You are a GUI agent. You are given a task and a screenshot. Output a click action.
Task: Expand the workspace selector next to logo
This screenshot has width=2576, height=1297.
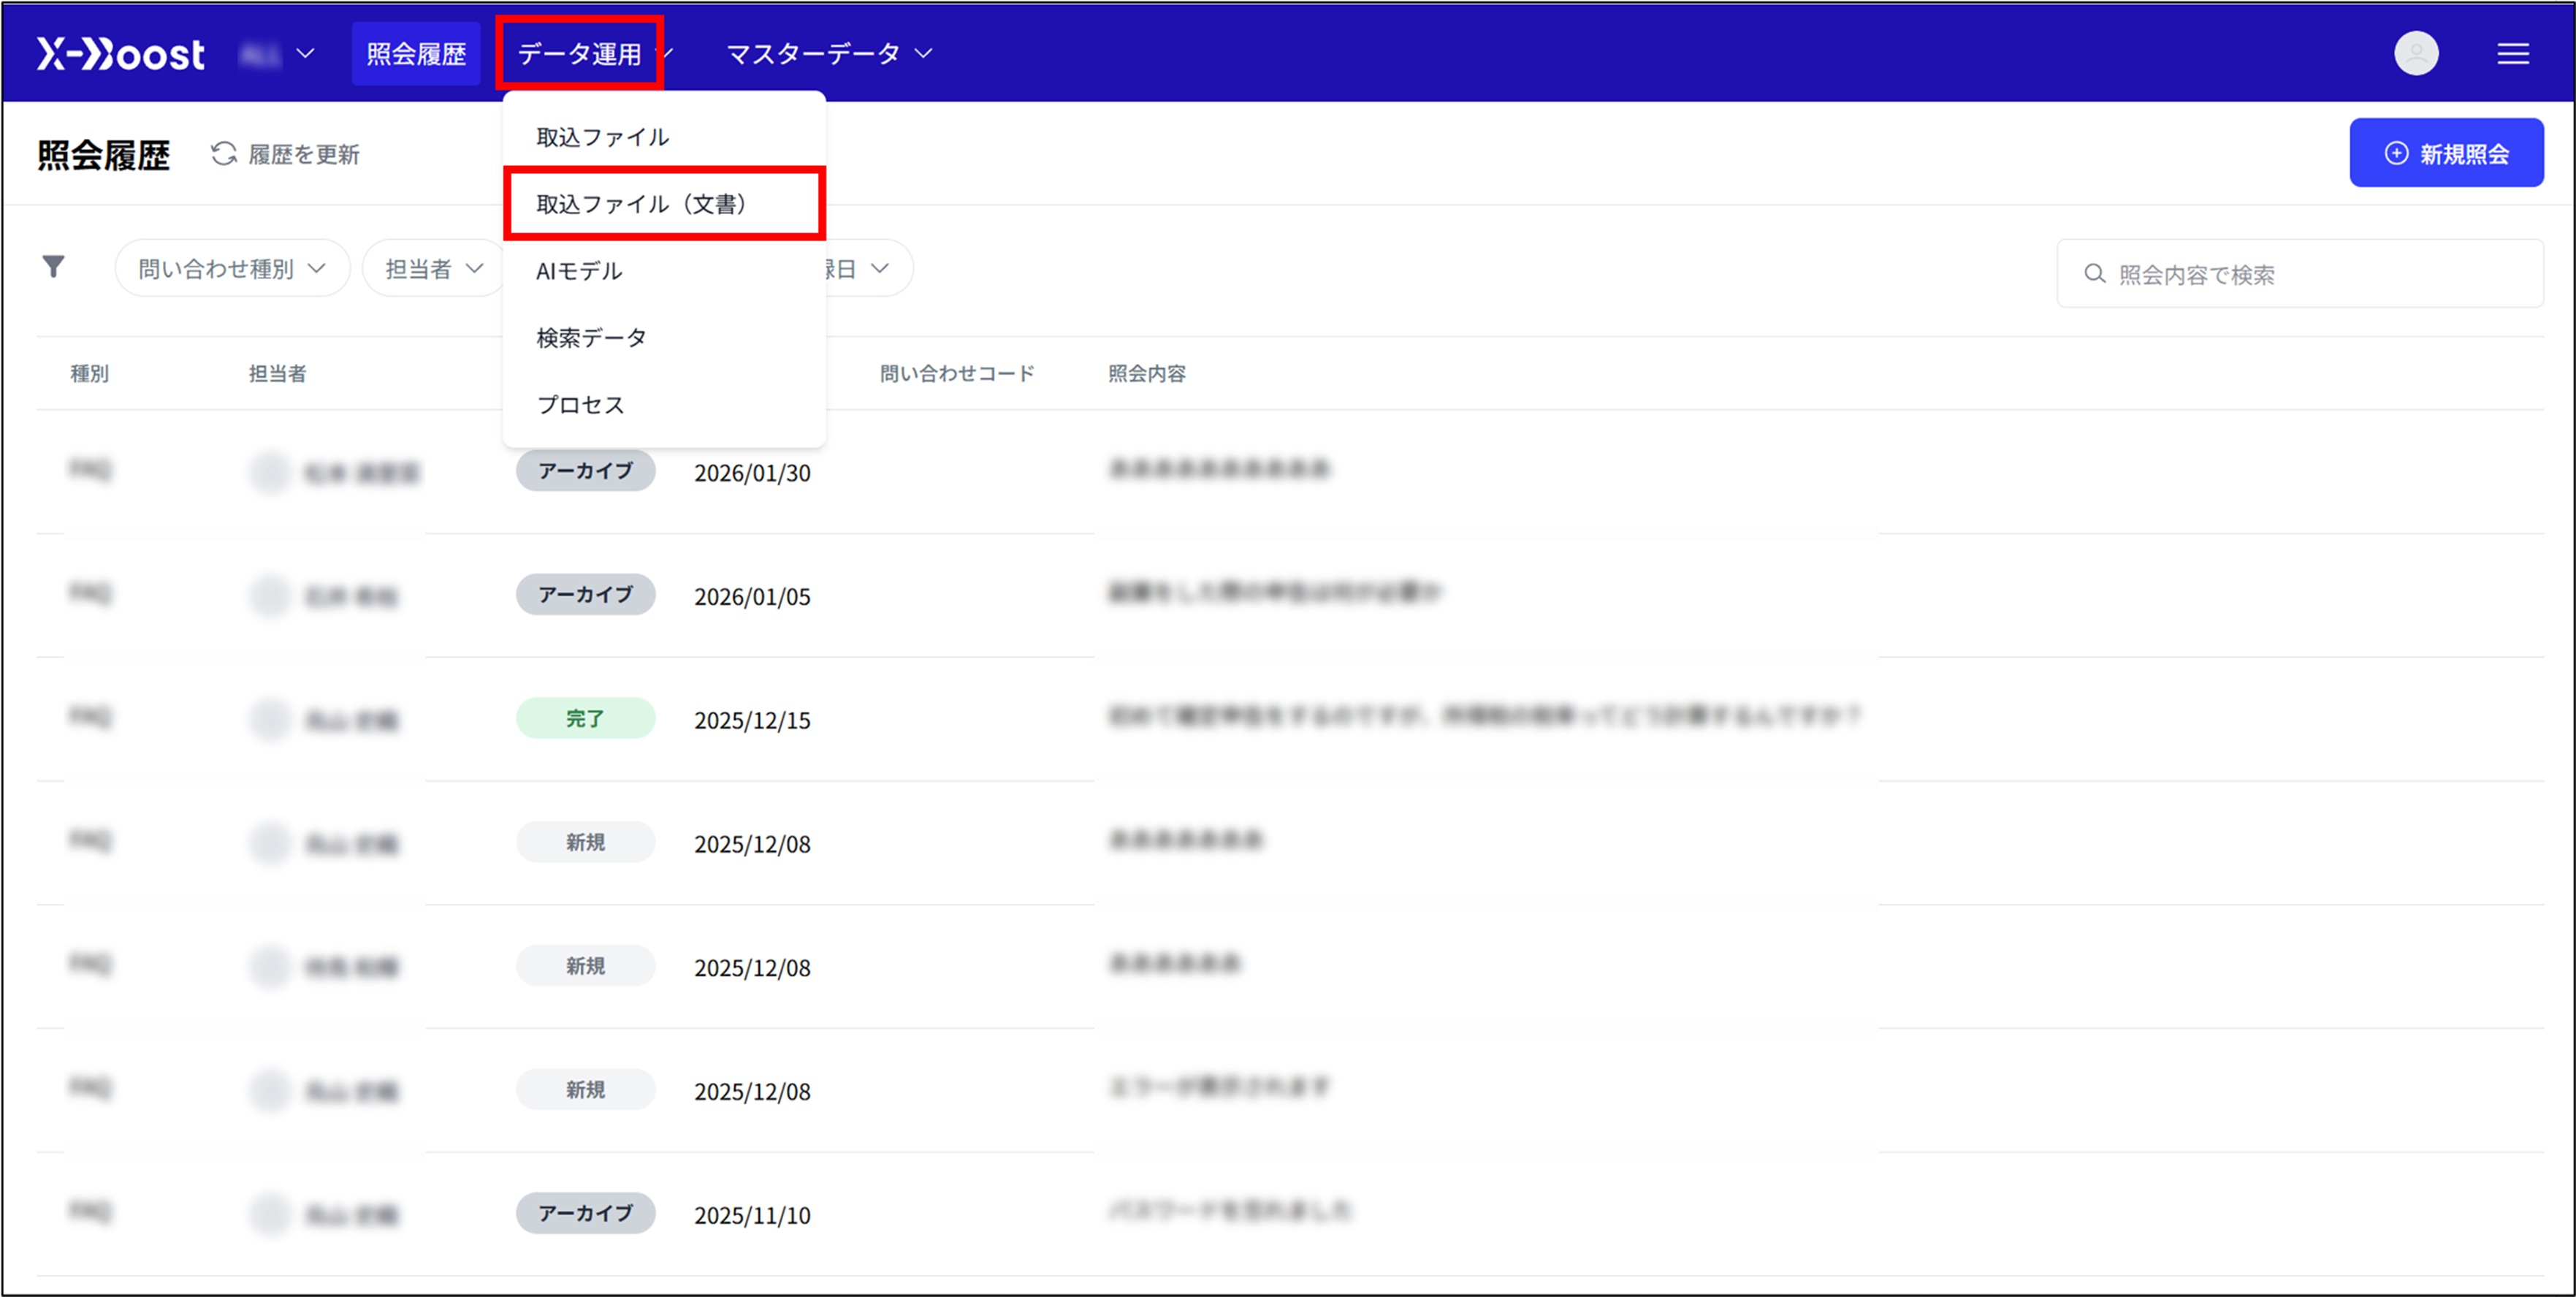pos(278,54)
